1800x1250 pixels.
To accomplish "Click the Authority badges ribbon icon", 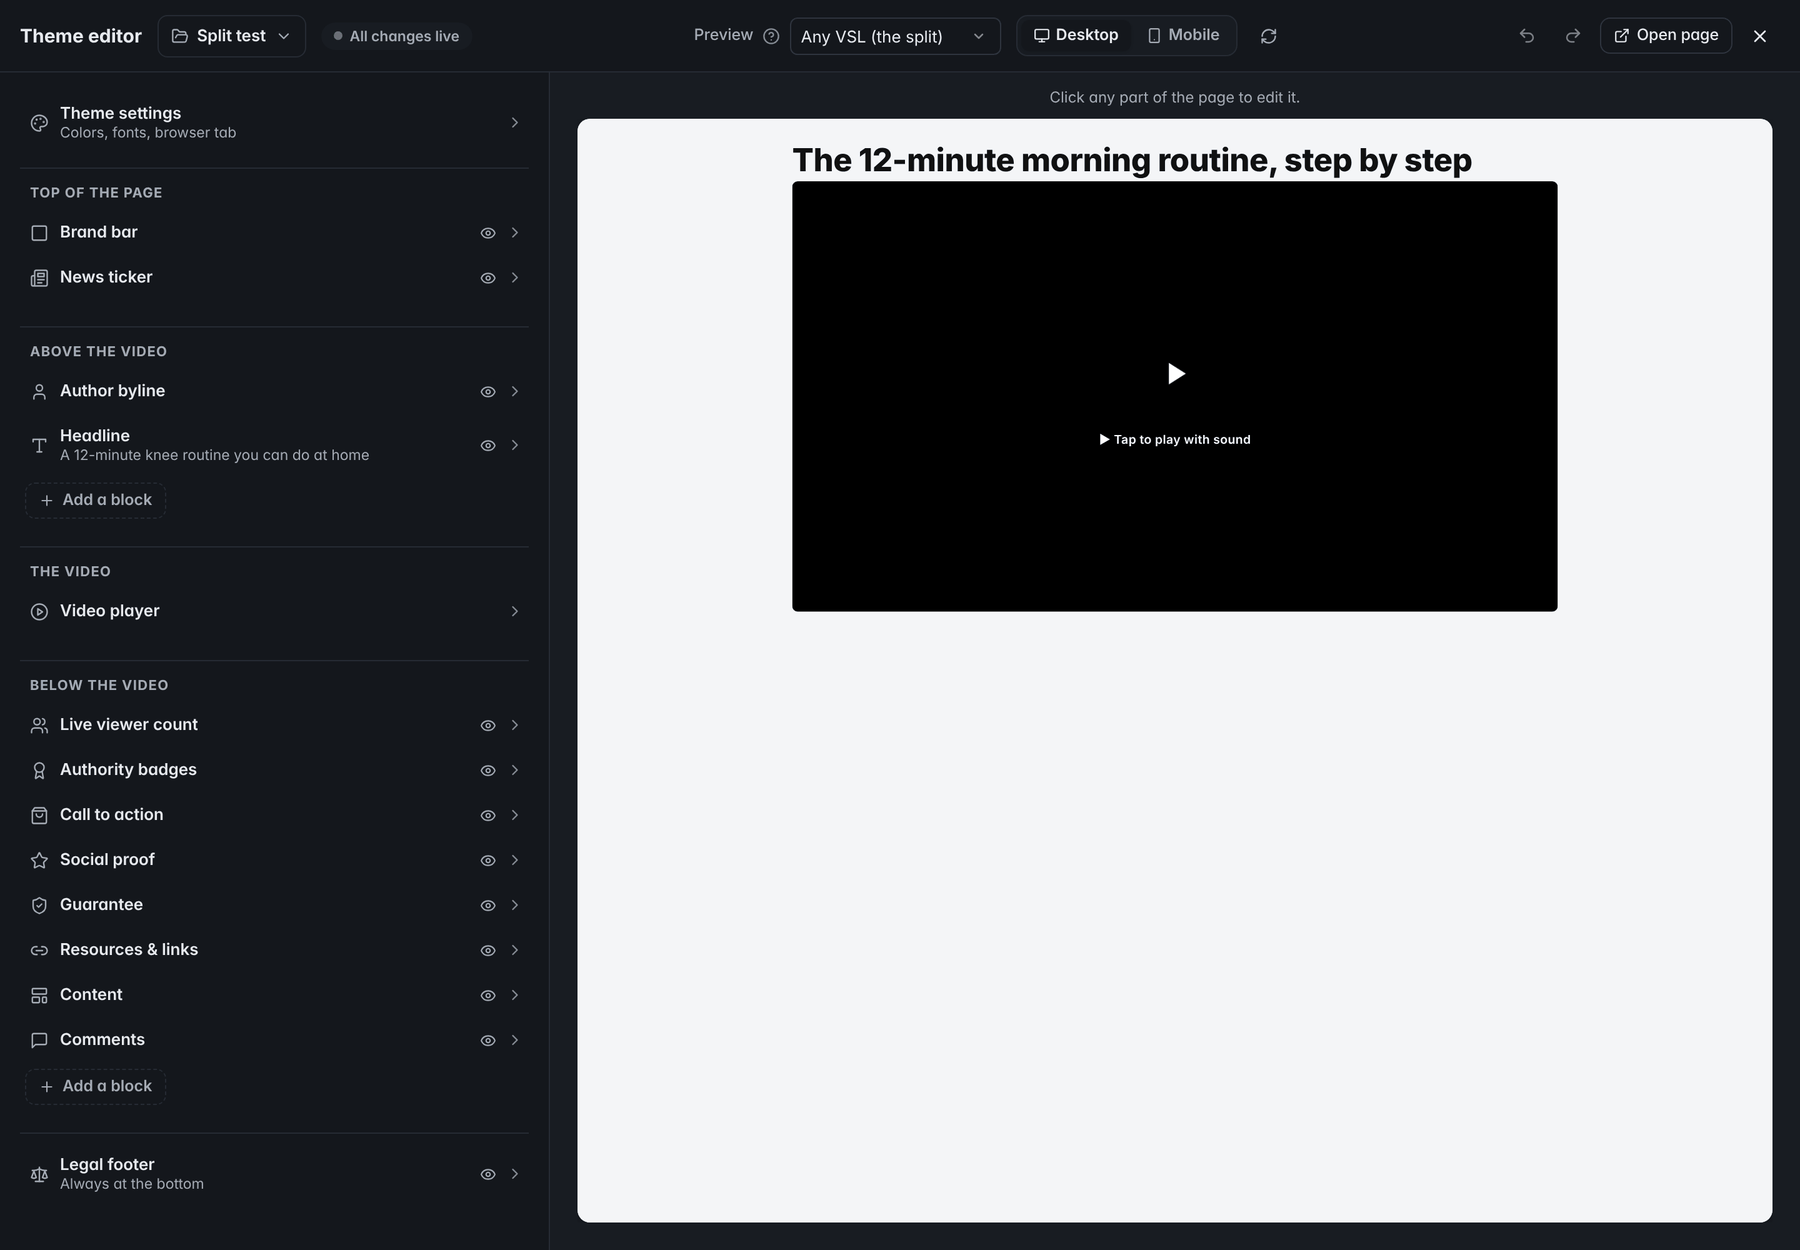I will click(x=39, y=771).
